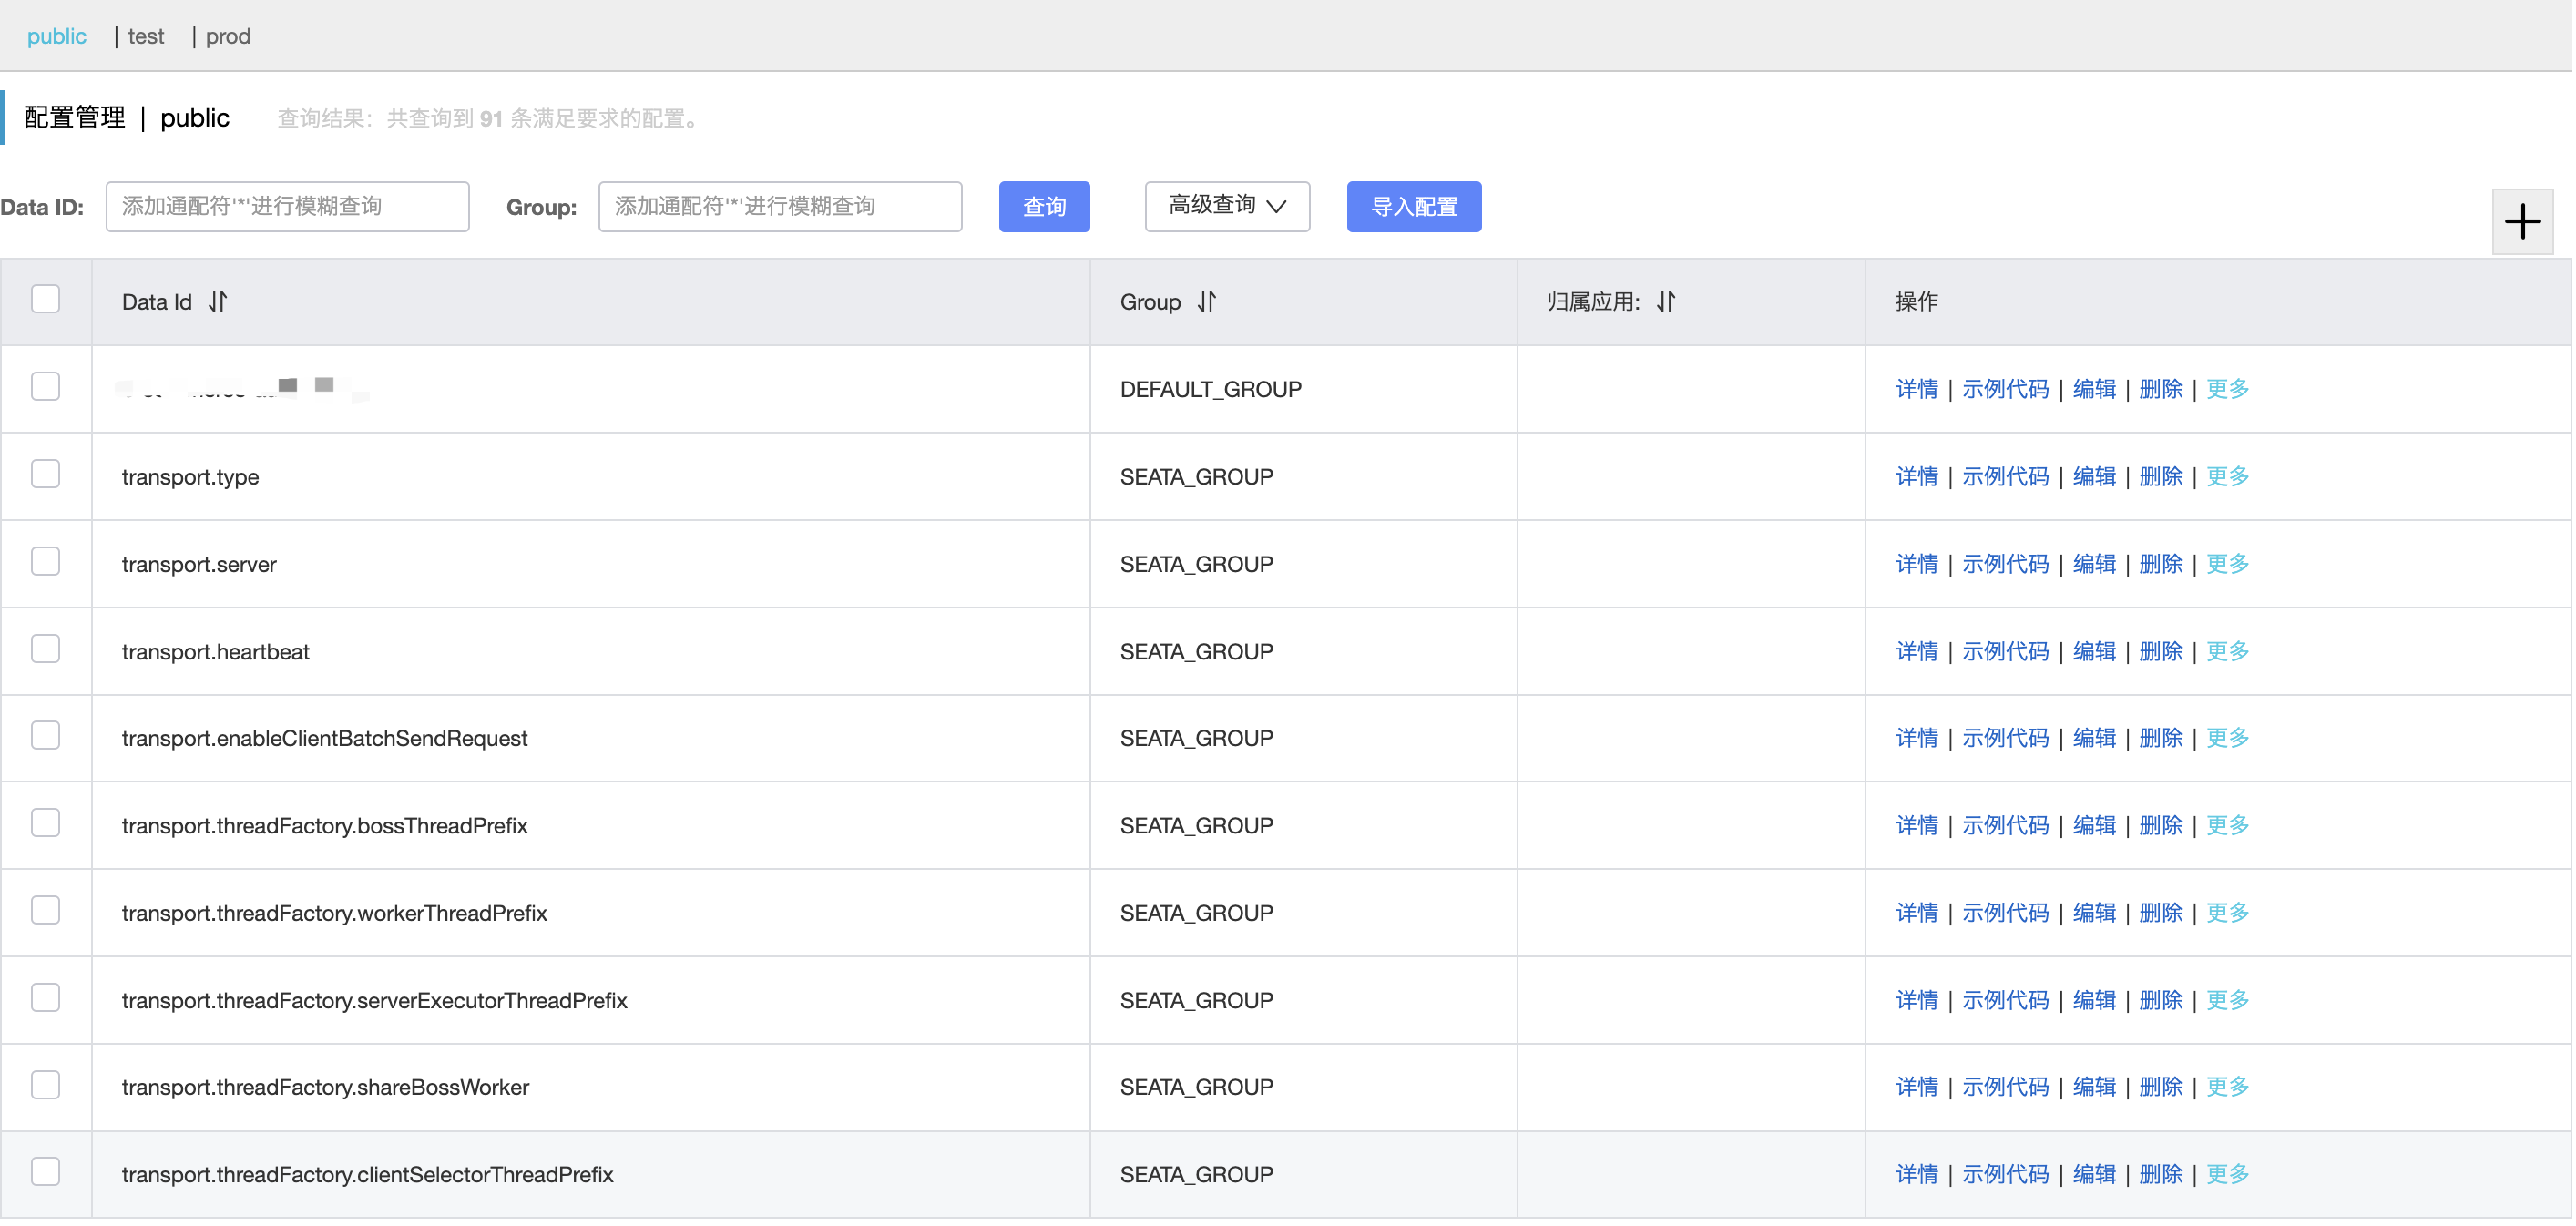
Task: Click 删除 for transport.heartbeat row
Action: (2160, 651)
